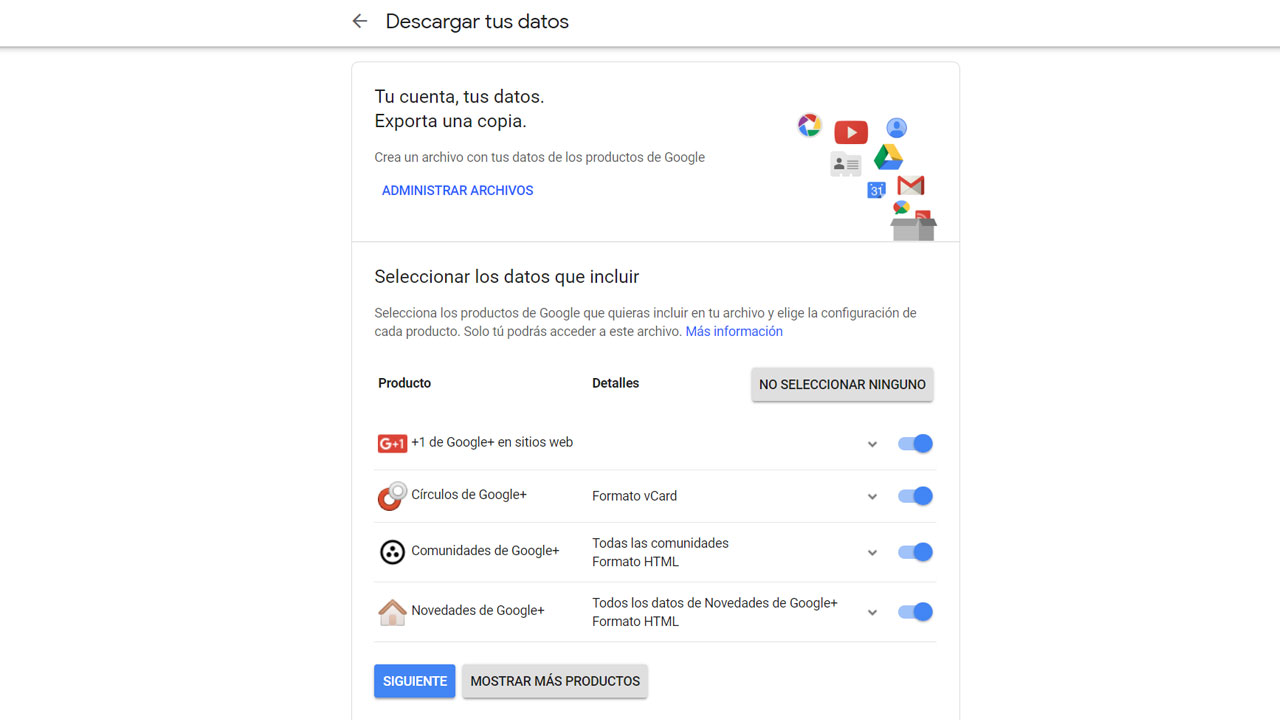Screen dimensions: 1280x720
Task: Click the +1 de Google+ en sitios web label
Action: pos(492,442)
